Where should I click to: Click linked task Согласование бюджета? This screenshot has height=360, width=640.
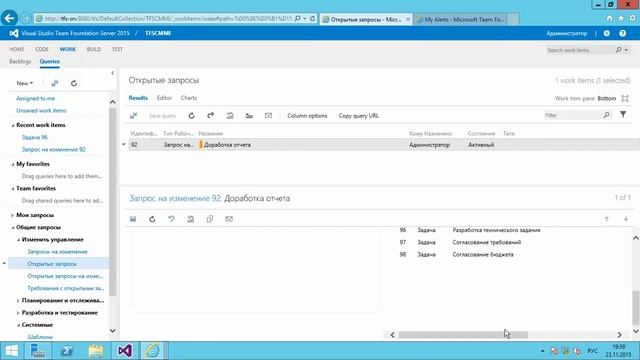point(483,255)
